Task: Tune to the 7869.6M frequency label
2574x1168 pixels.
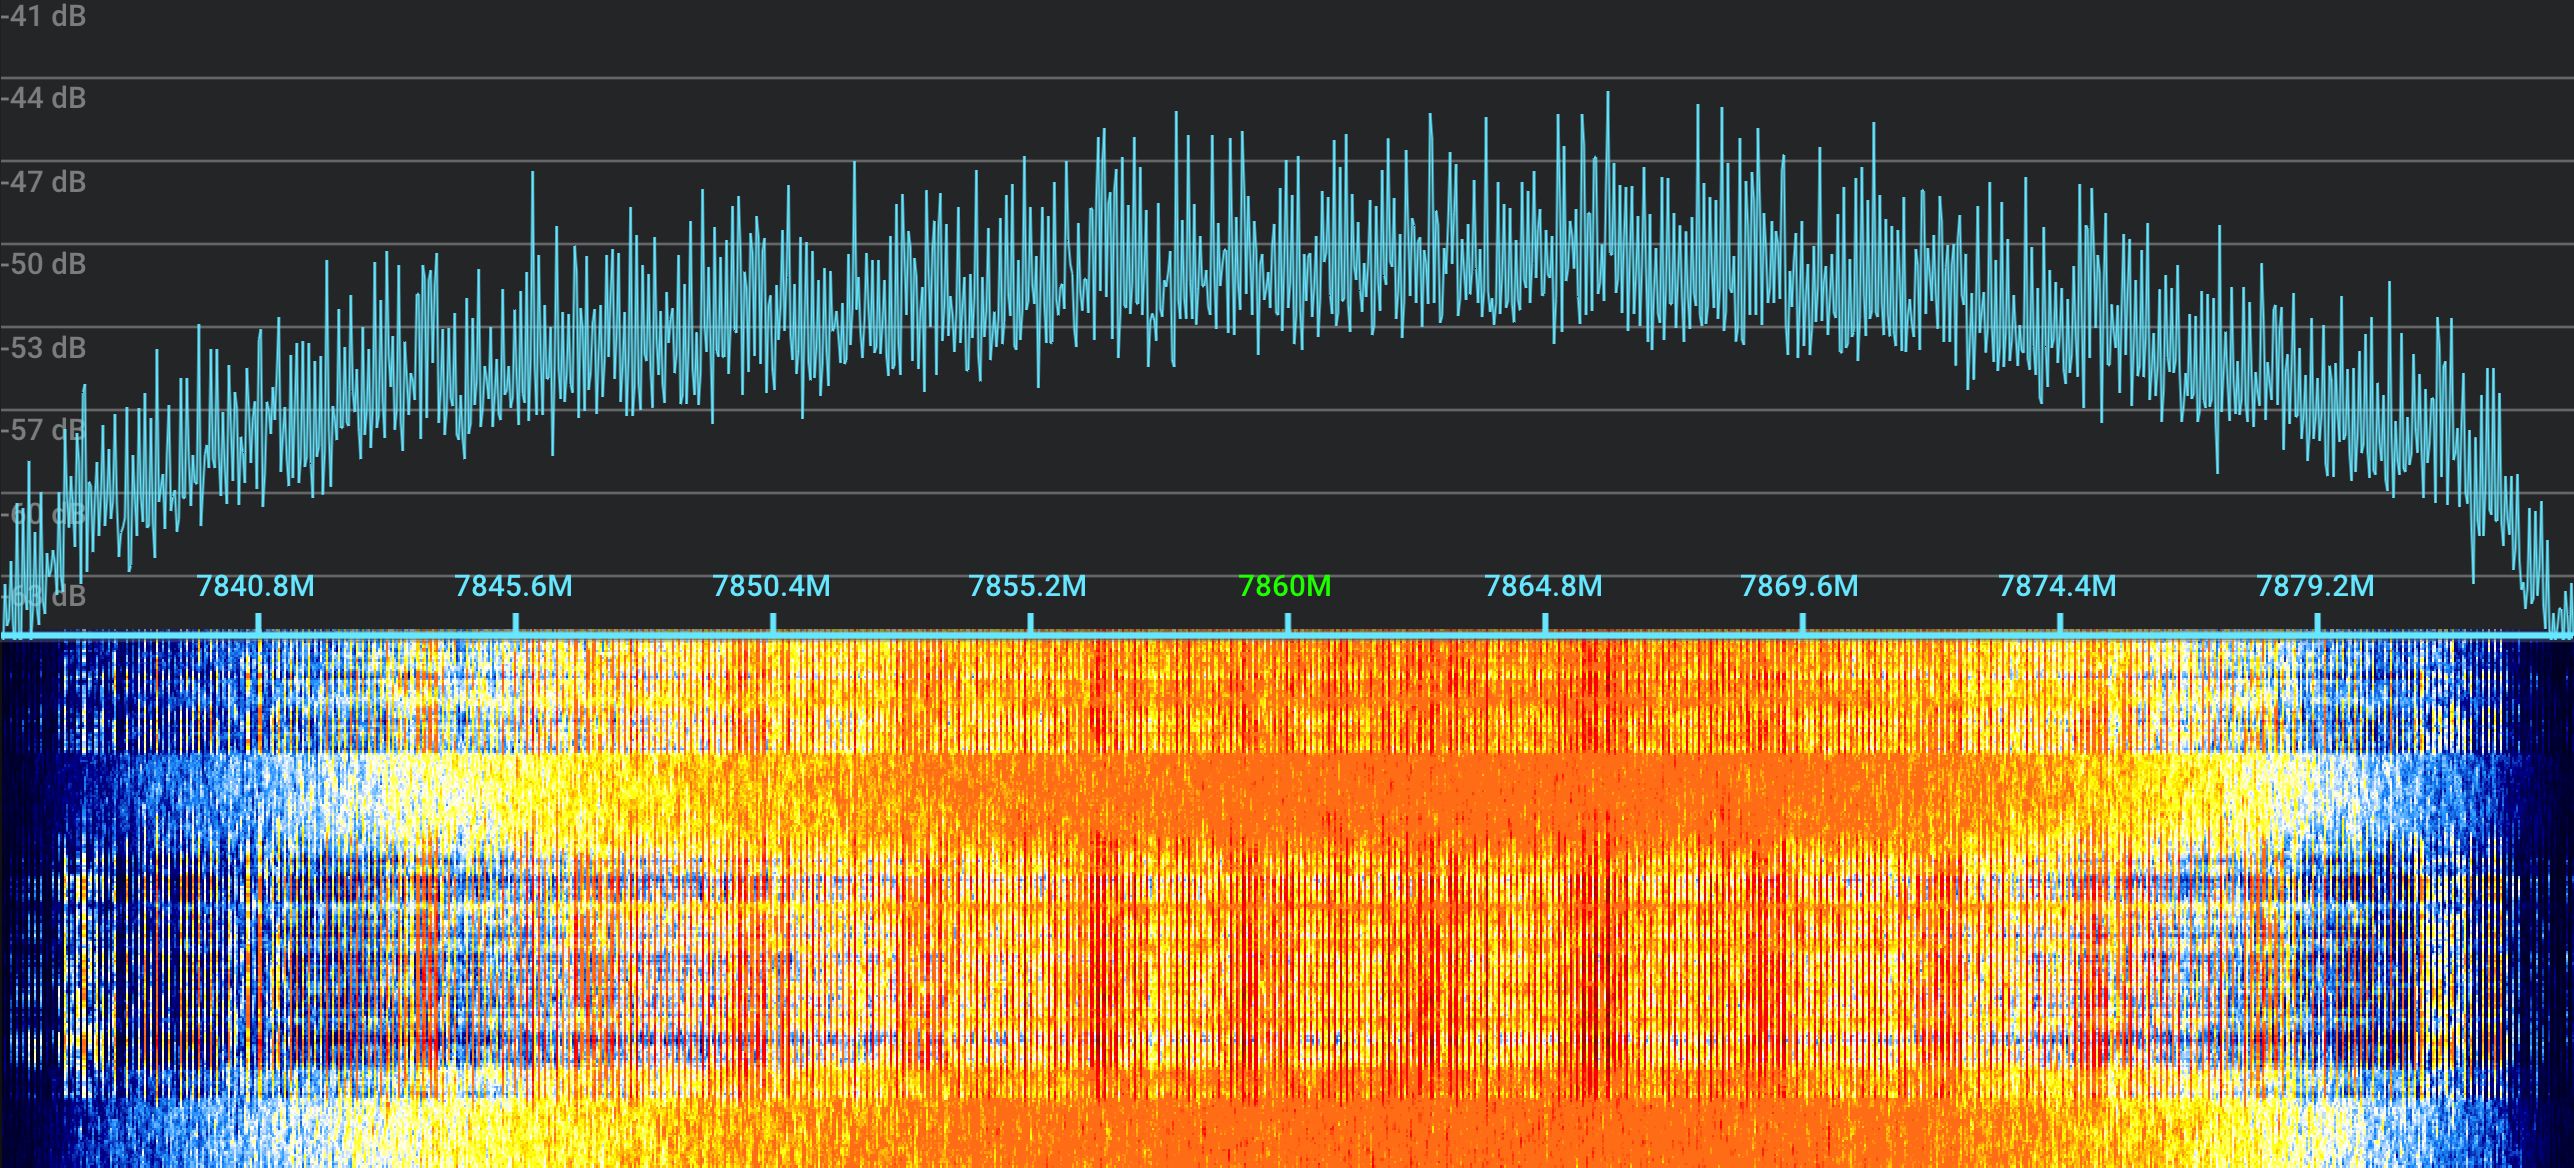Action: [x=1800, y=586]
